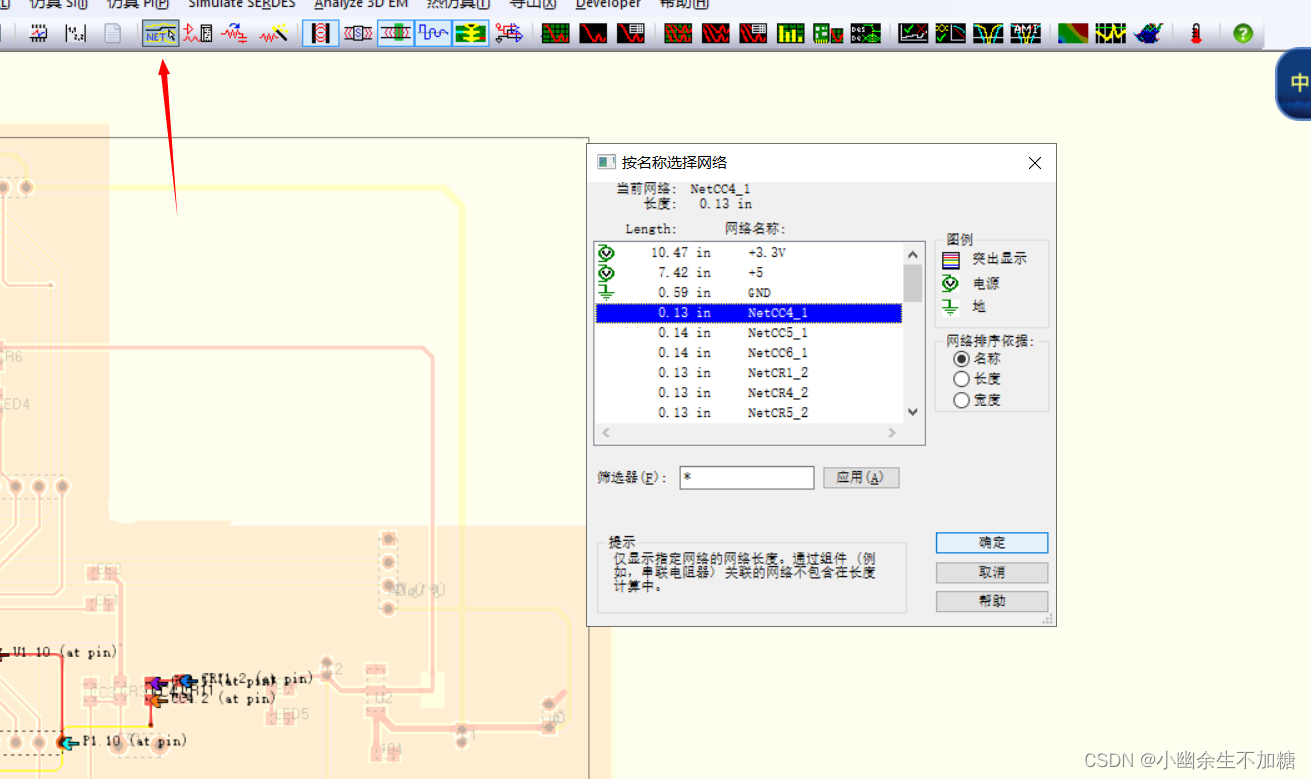1311x779 pixels.
Task: Open the colored heat map icon
Action: click(1073, 33)
